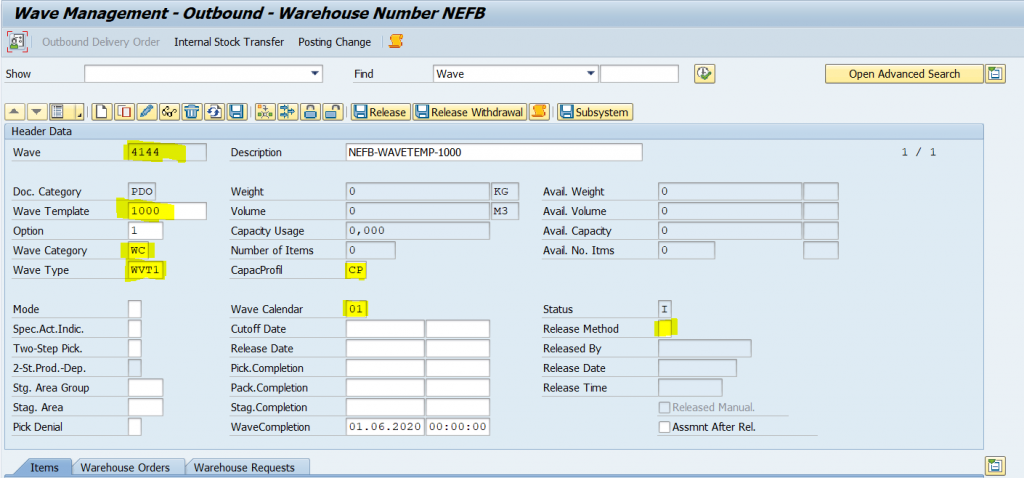
Task: Click the Wave Type value WVT1
Action: [x=146, y=270]
